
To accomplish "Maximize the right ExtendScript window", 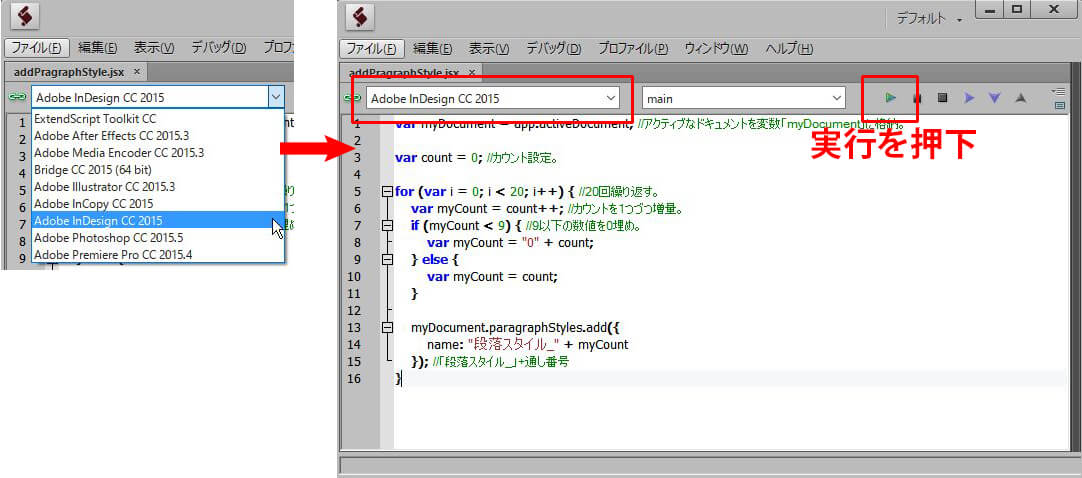I will pos(1019,9).
